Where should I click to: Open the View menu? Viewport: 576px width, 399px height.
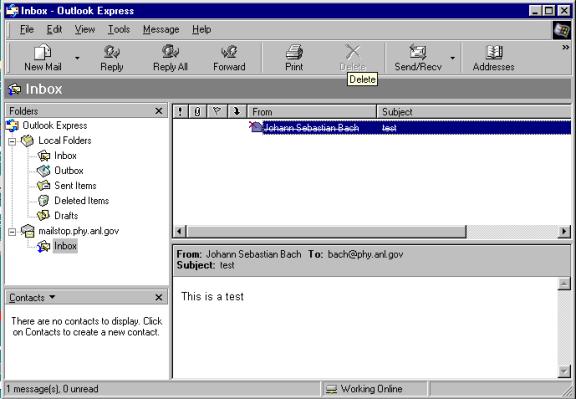click(85, 29)
